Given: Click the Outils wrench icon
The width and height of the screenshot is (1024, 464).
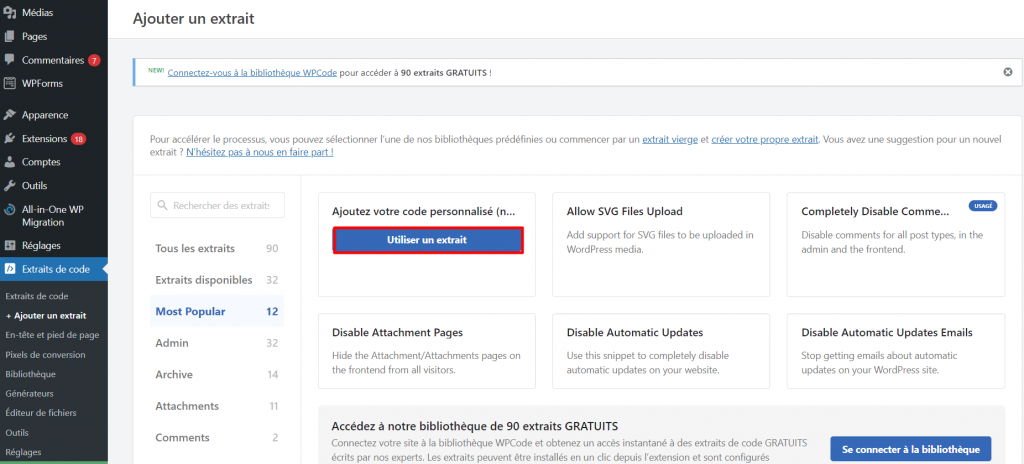Looking at the screenshot, I should coord(10,185).
